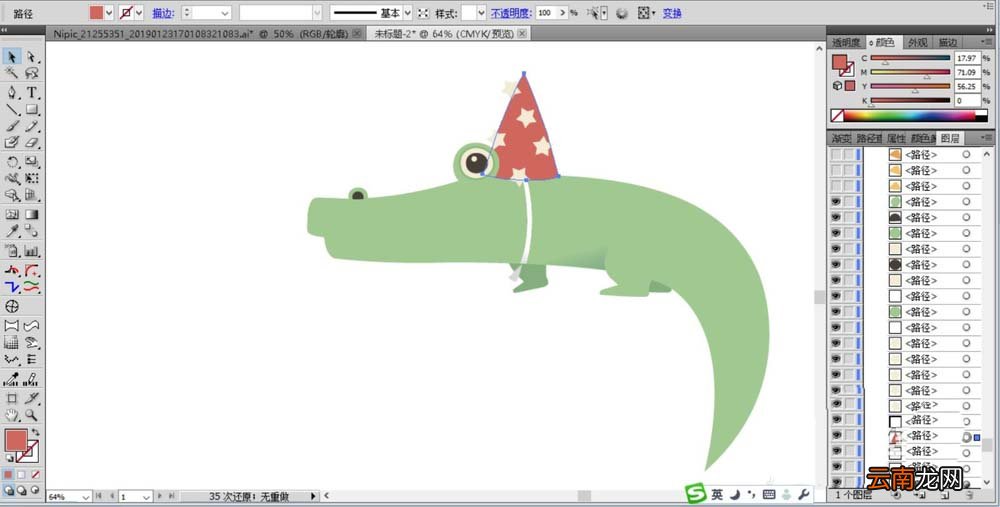Open the artboard number dropdown

(x=146, y=497)
